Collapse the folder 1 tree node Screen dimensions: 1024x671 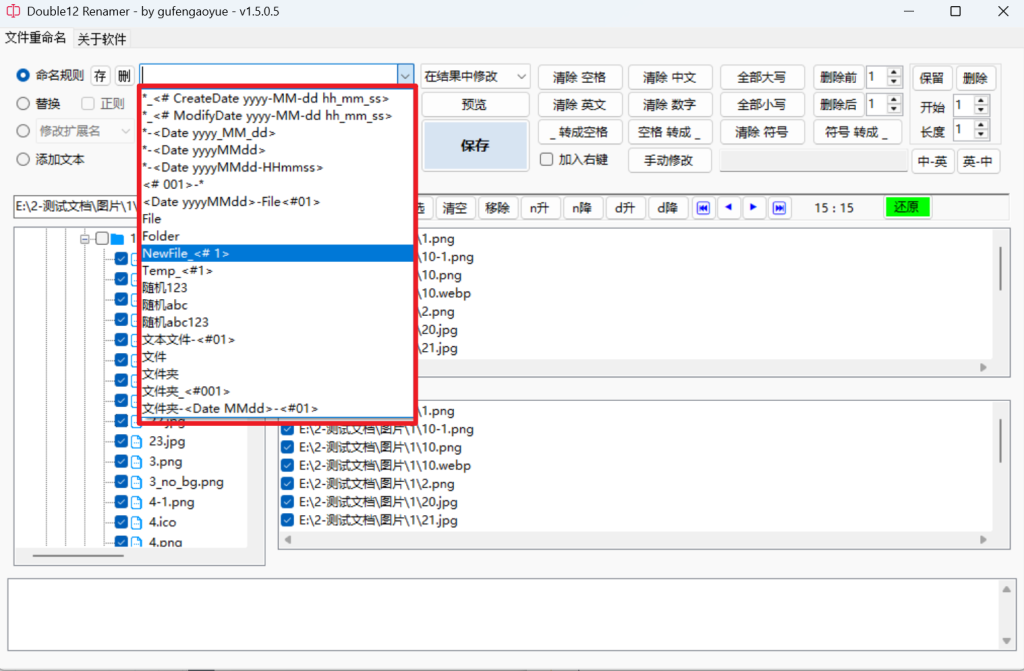tap(85, 239)
